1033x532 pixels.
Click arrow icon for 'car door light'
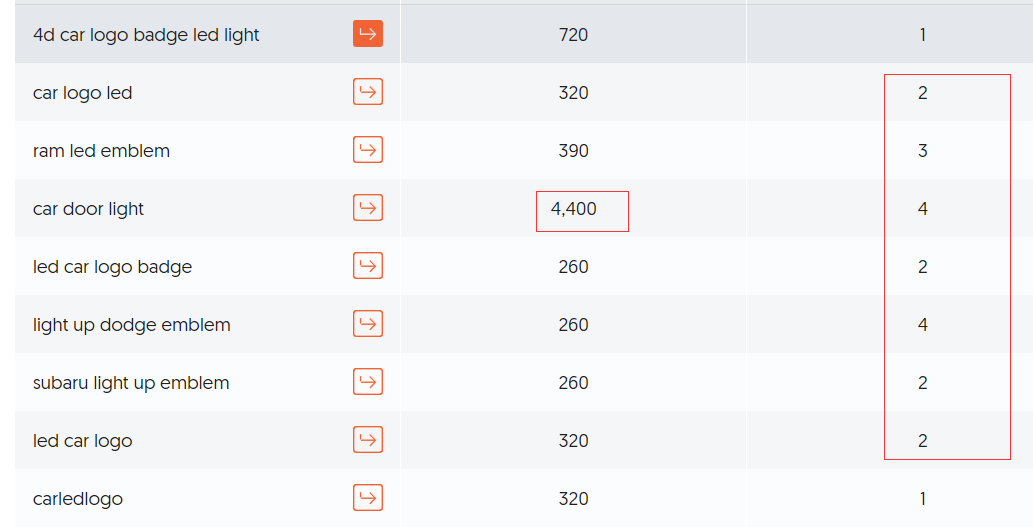click(368, 207)
